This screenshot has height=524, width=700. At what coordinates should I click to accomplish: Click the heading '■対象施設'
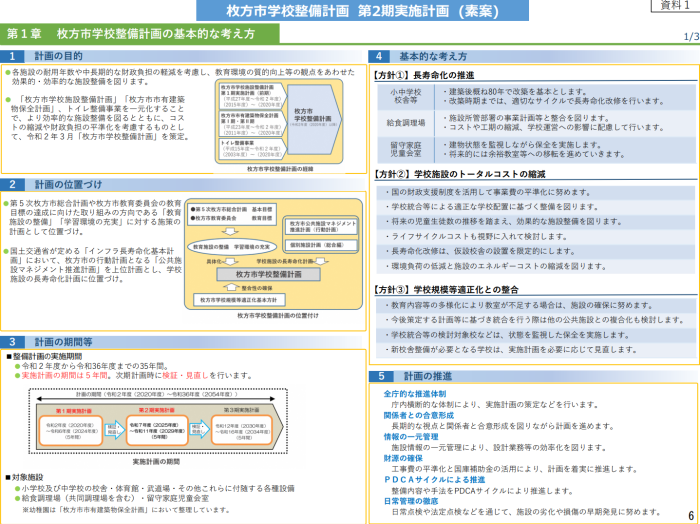[25, 477]
